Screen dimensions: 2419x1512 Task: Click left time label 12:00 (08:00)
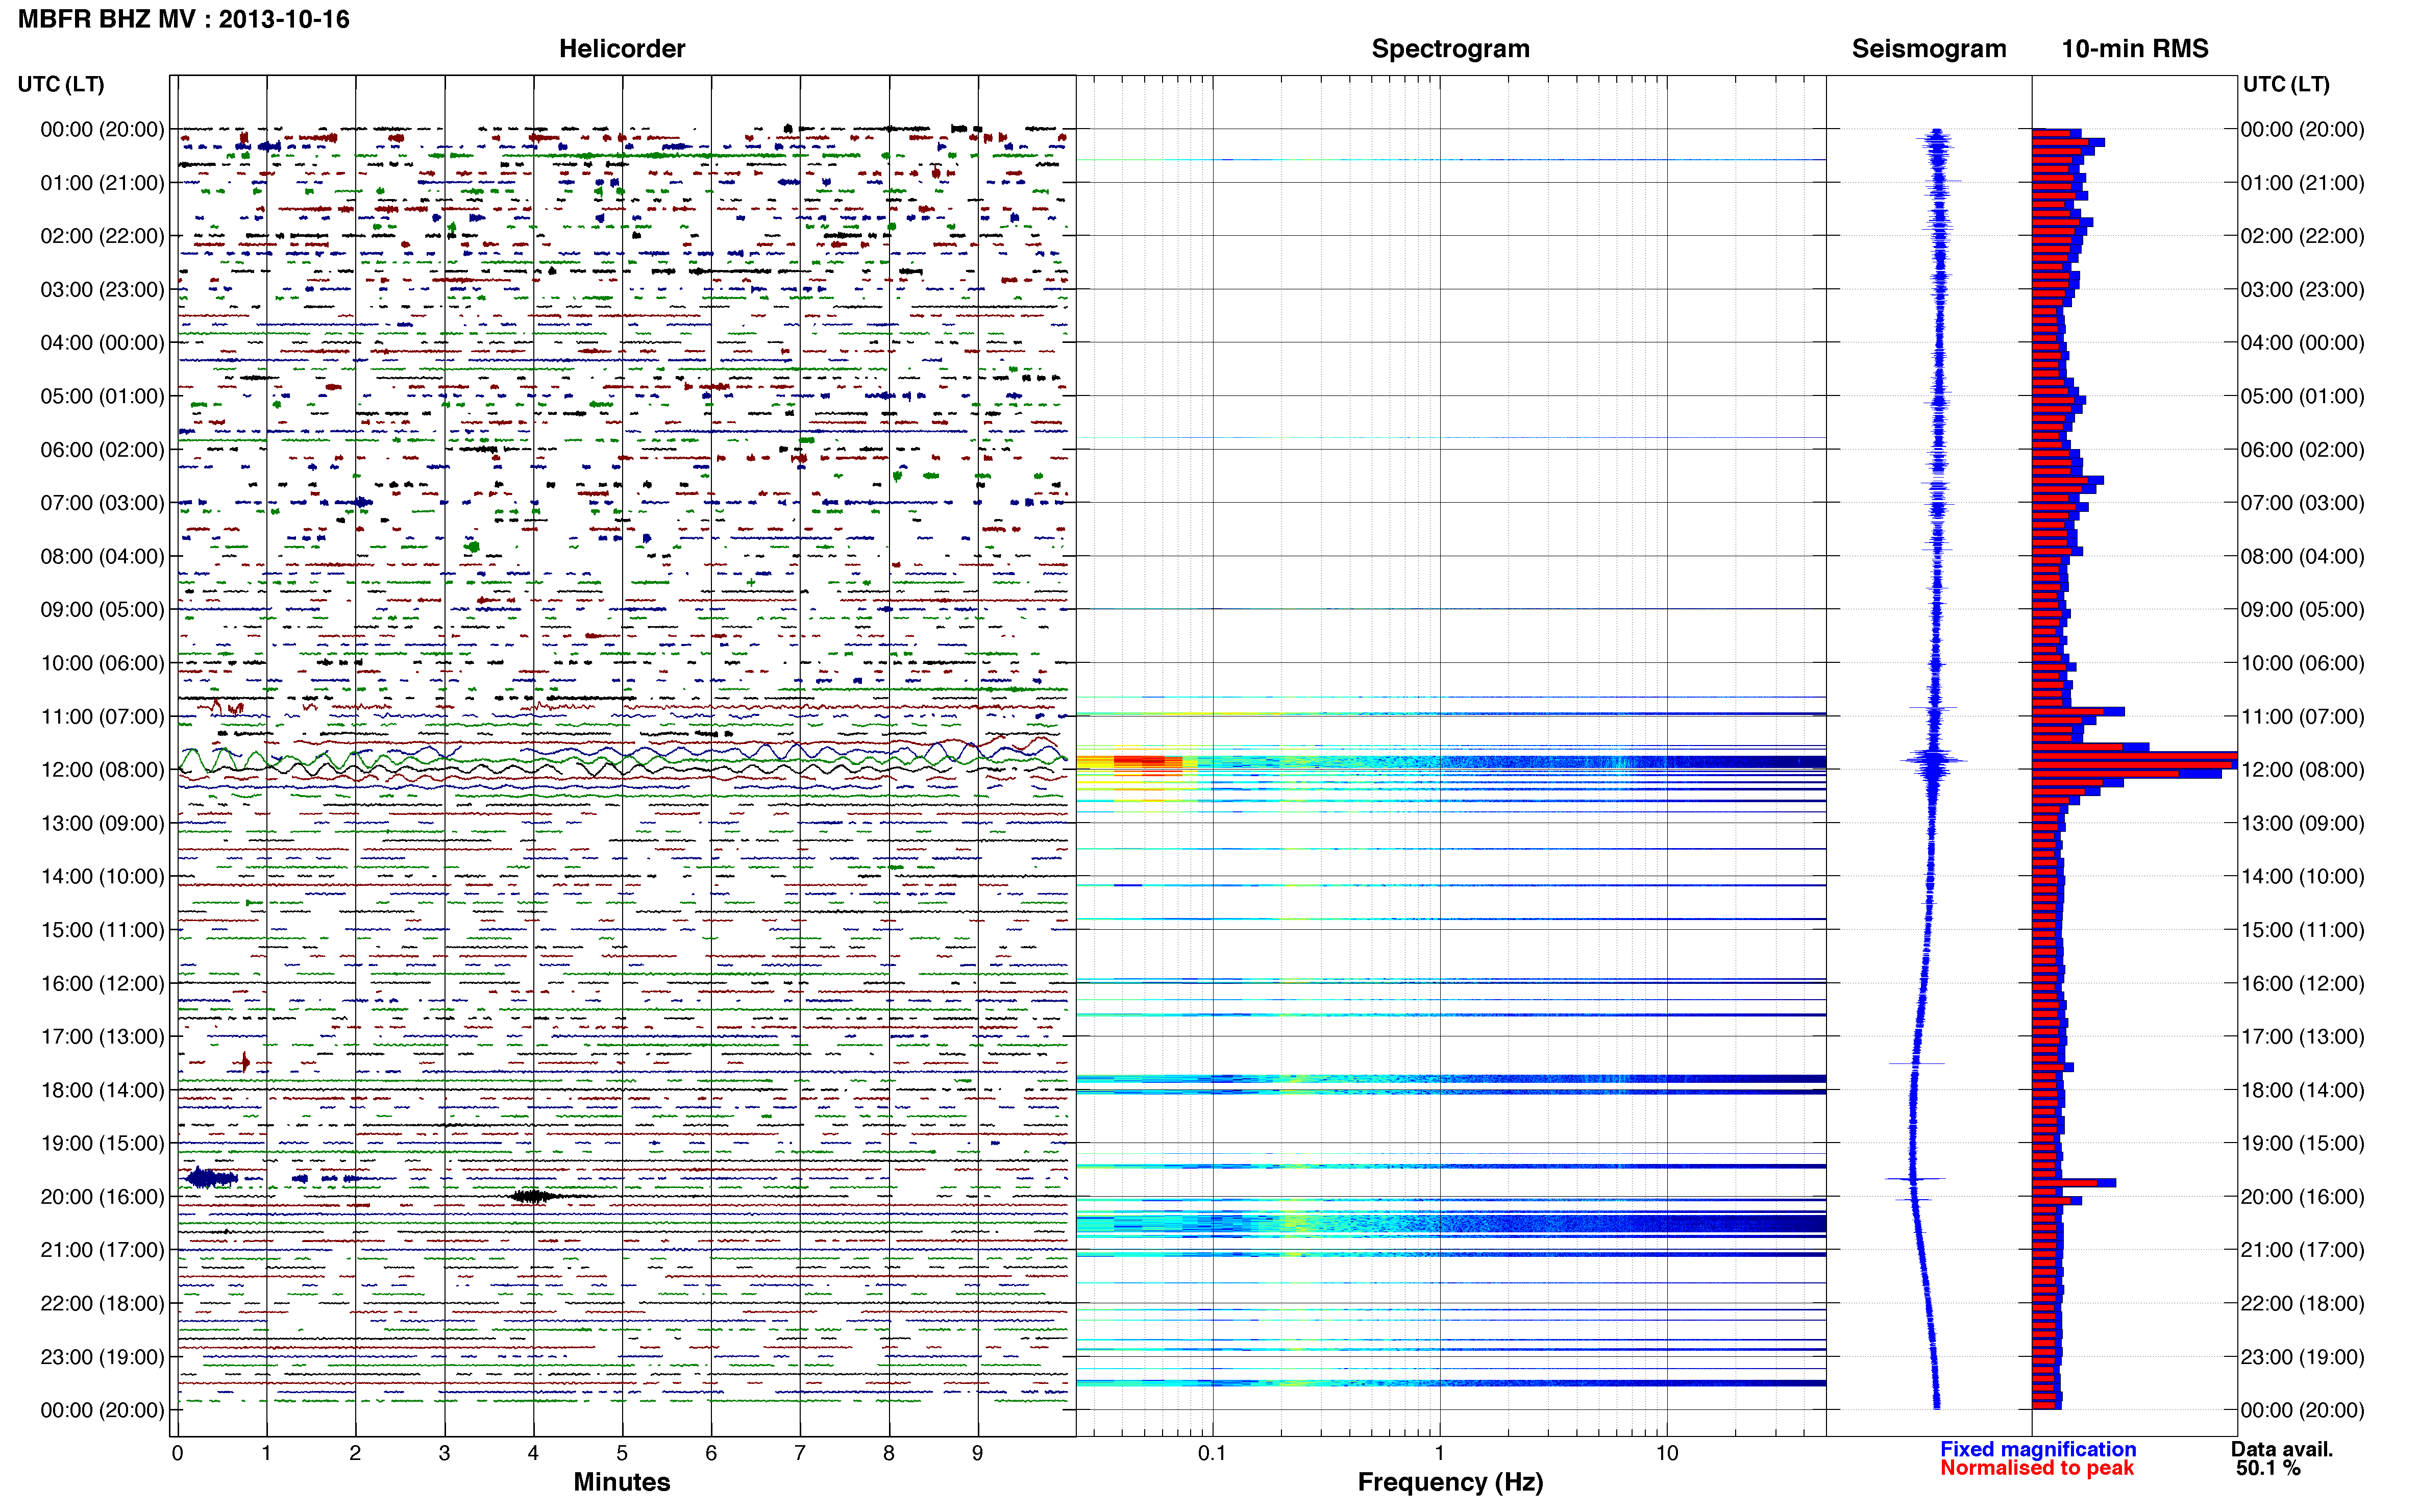102,769
